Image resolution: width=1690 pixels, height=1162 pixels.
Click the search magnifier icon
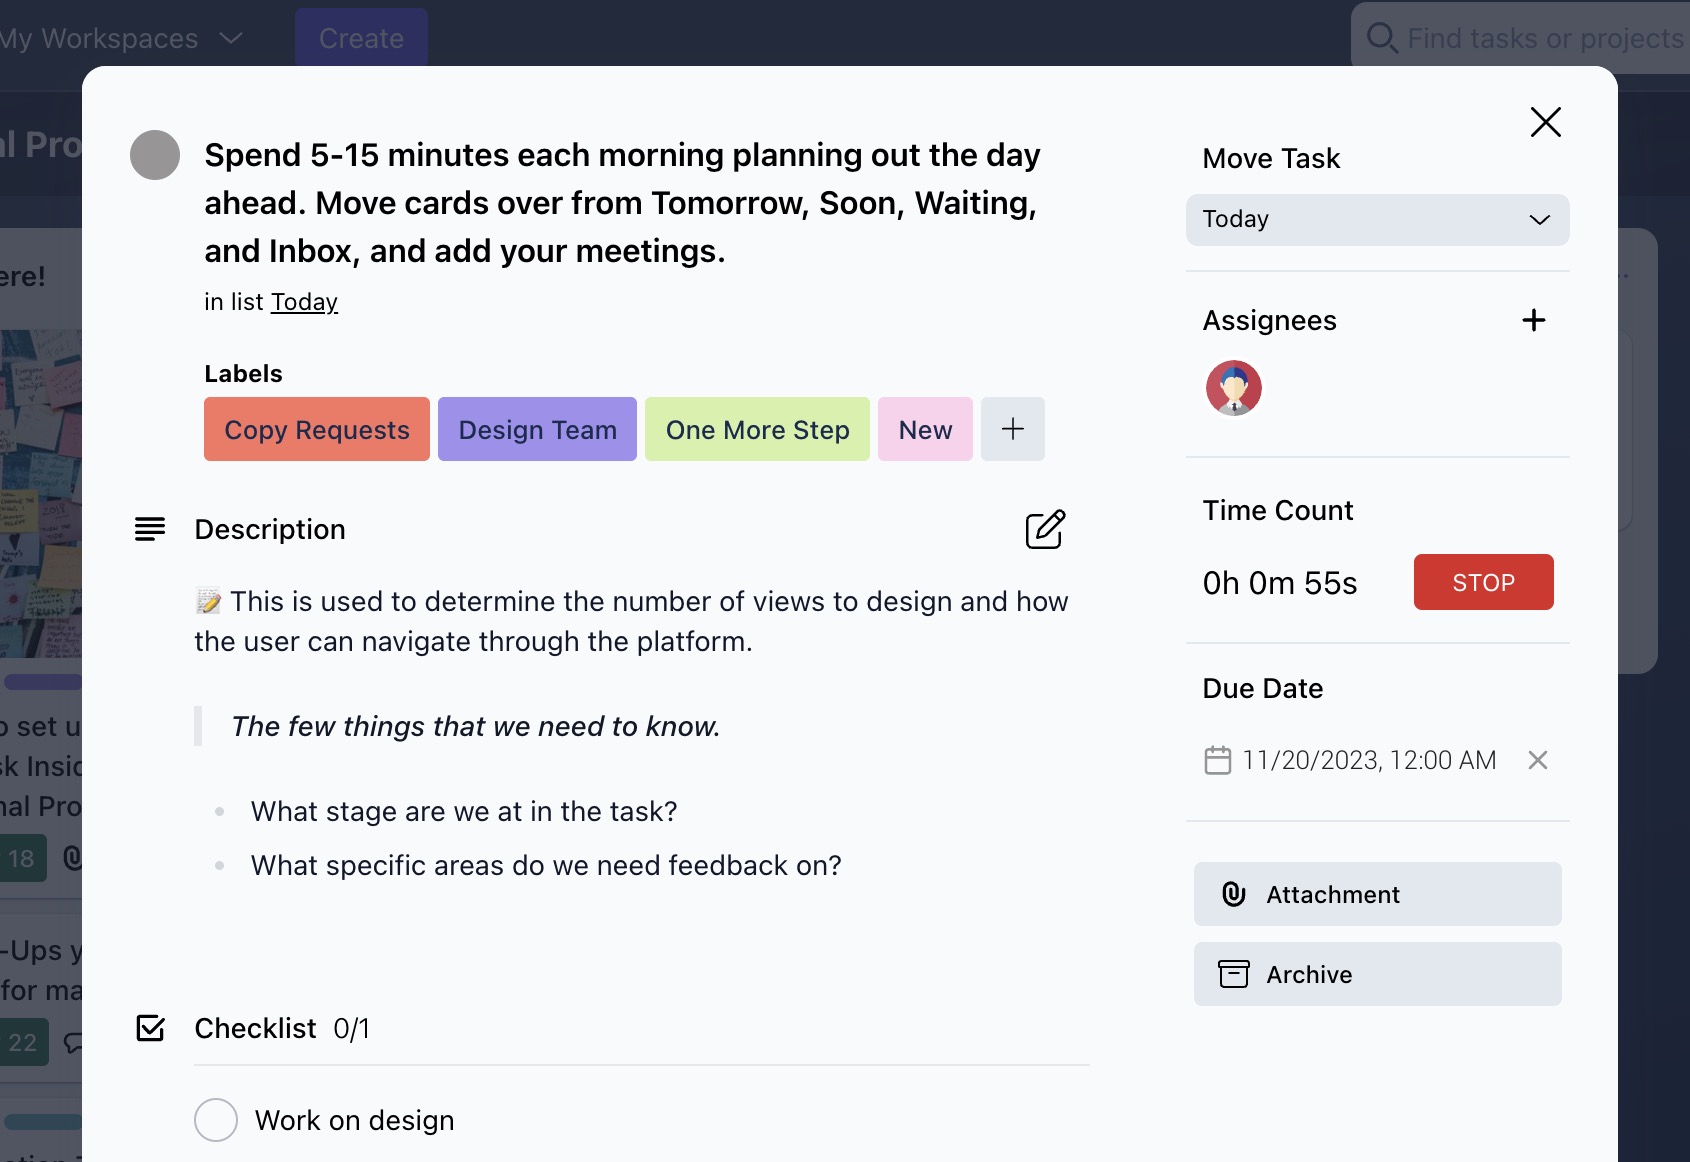point(1381,38)
